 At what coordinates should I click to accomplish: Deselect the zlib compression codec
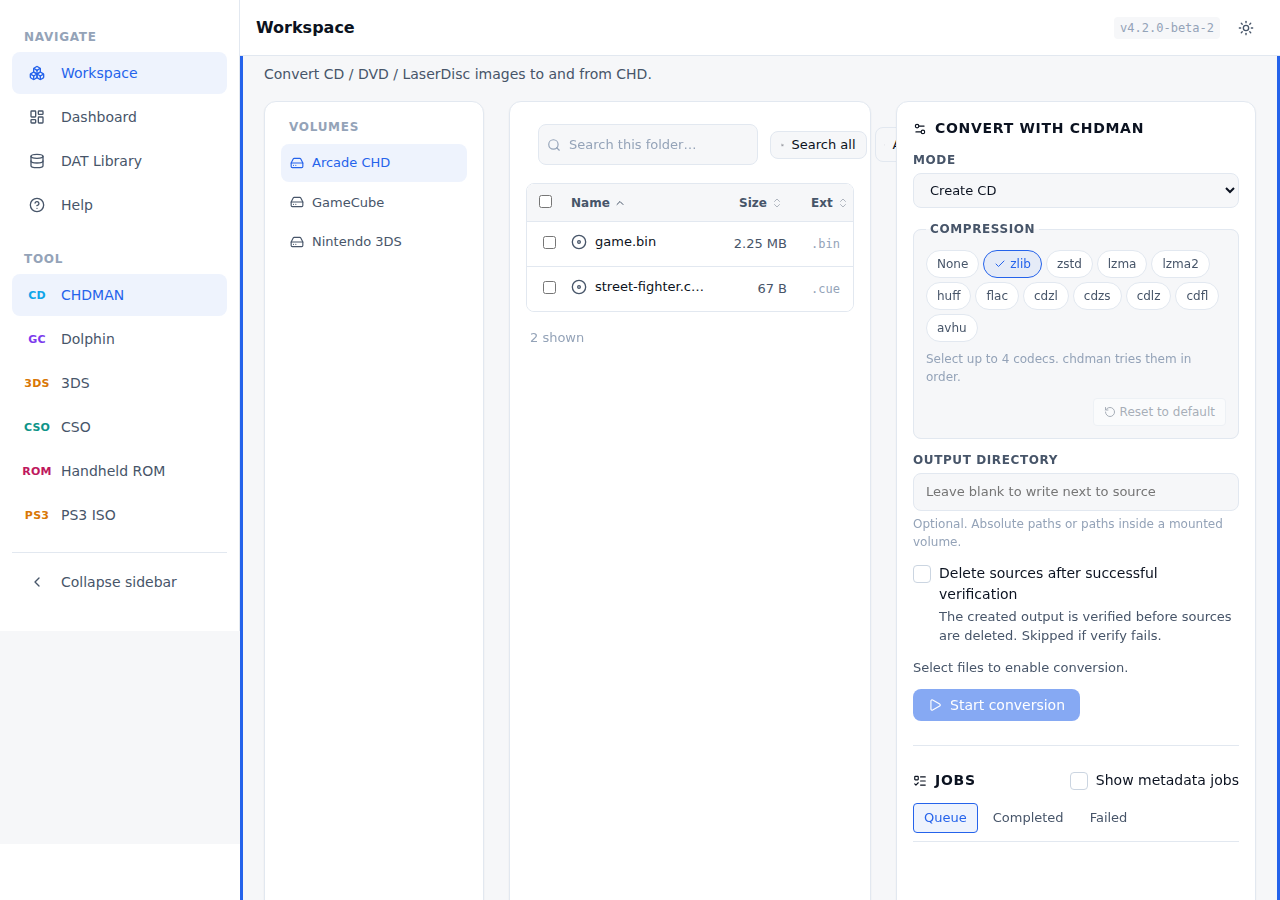point(1012,264)
